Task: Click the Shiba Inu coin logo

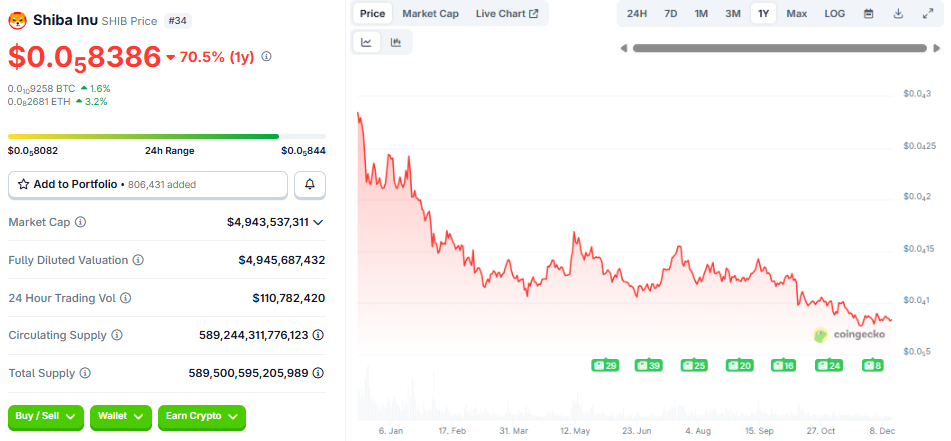Action: point(17,21)
